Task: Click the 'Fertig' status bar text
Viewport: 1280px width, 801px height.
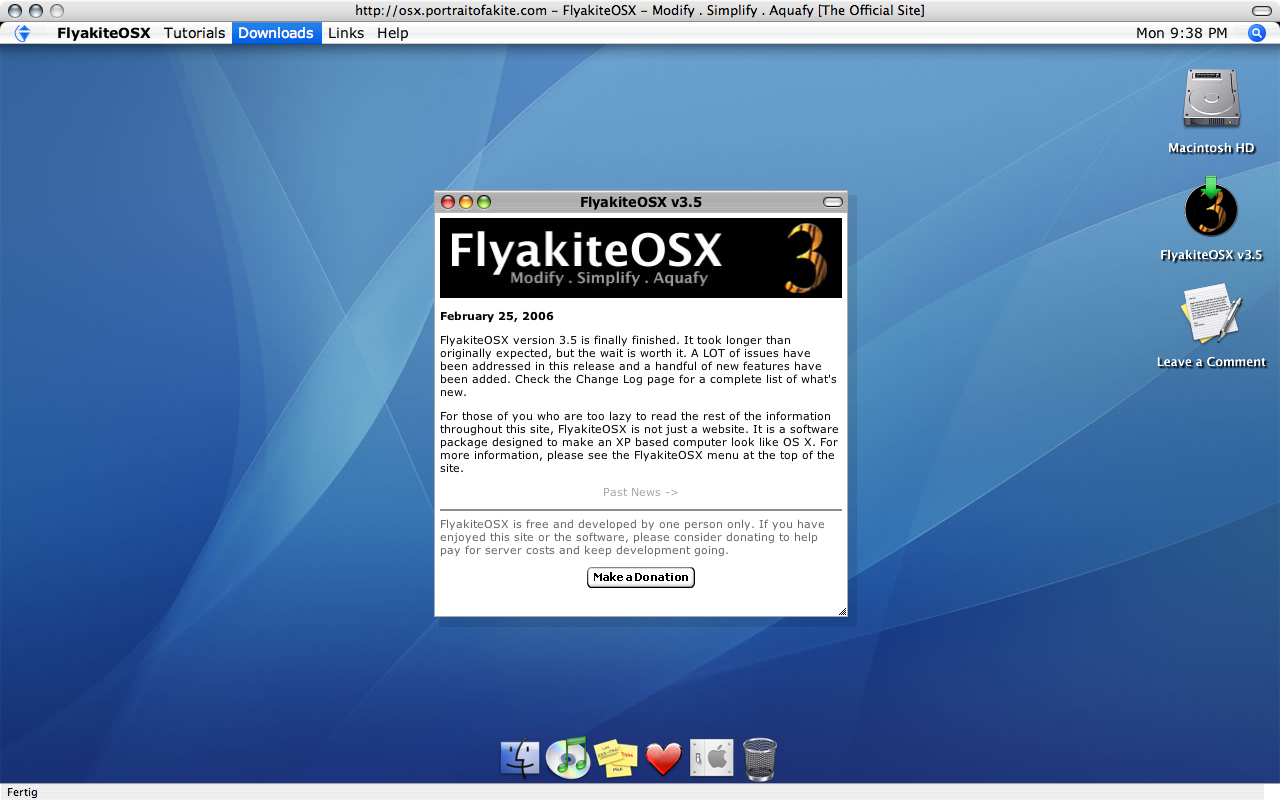Action: [x=22, y=792]
